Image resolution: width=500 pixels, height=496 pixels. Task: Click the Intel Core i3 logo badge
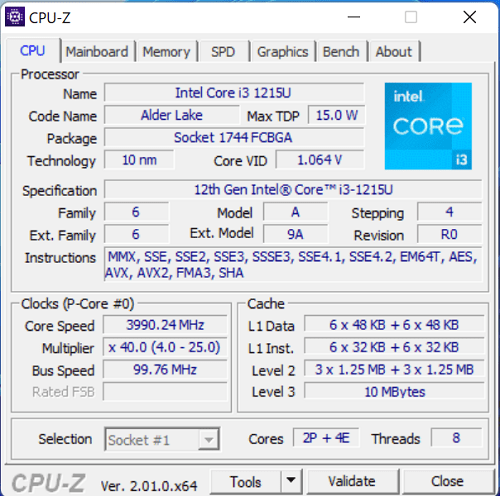(428, 126)
